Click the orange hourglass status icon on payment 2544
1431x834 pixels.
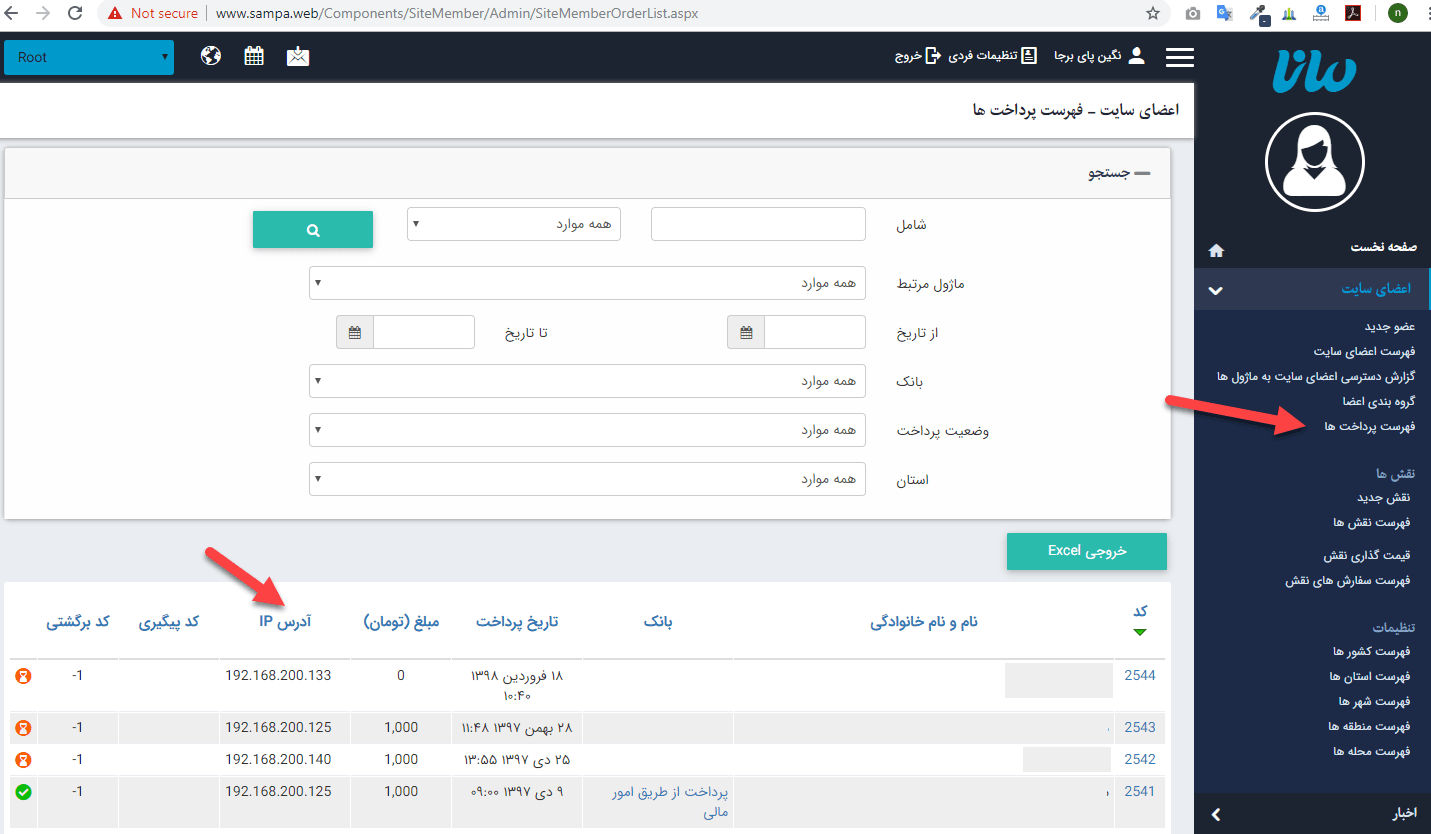pos(23,675)
